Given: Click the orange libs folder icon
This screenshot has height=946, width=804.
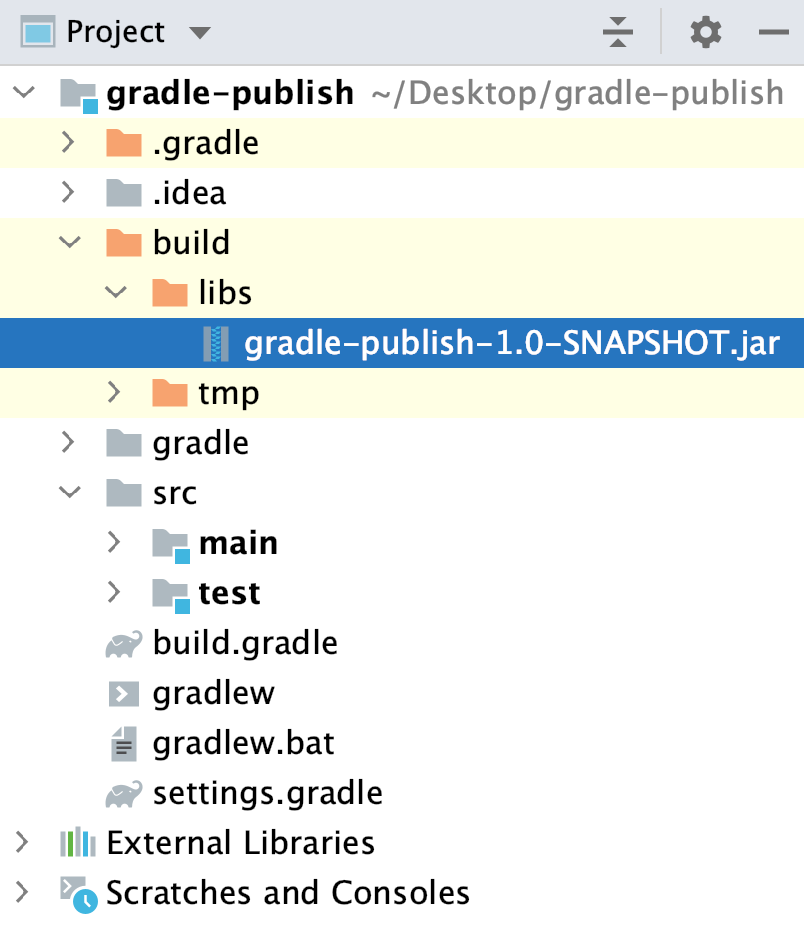Looking at the screenshot, I should (170, 293).
